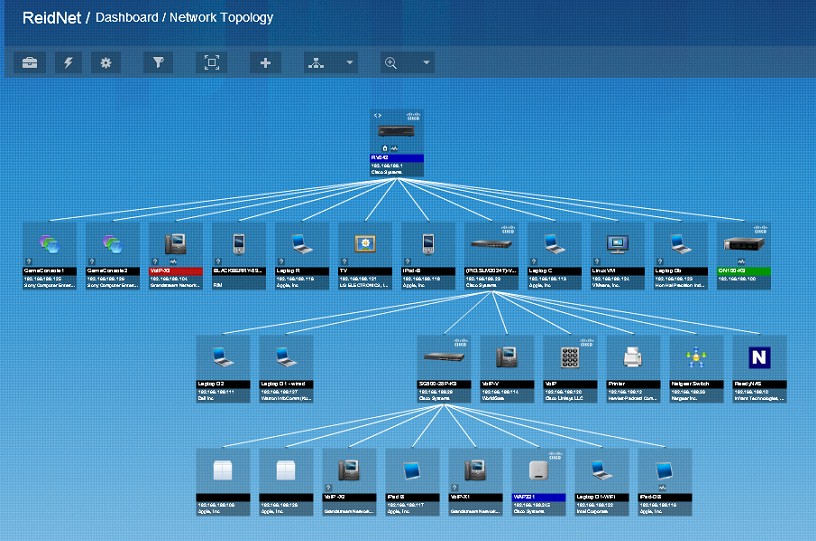Click the question-mark badge on GameConsole1
Image resolution: width=816 pixels, height=541 pixels.
29,262
